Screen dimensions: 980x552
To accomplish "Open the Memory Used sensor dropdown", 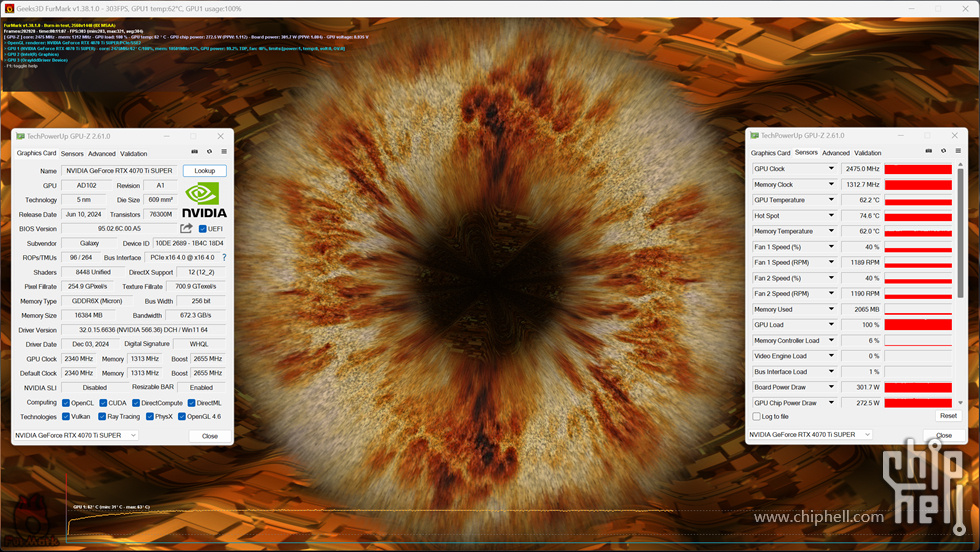I will tap(831, 309).
